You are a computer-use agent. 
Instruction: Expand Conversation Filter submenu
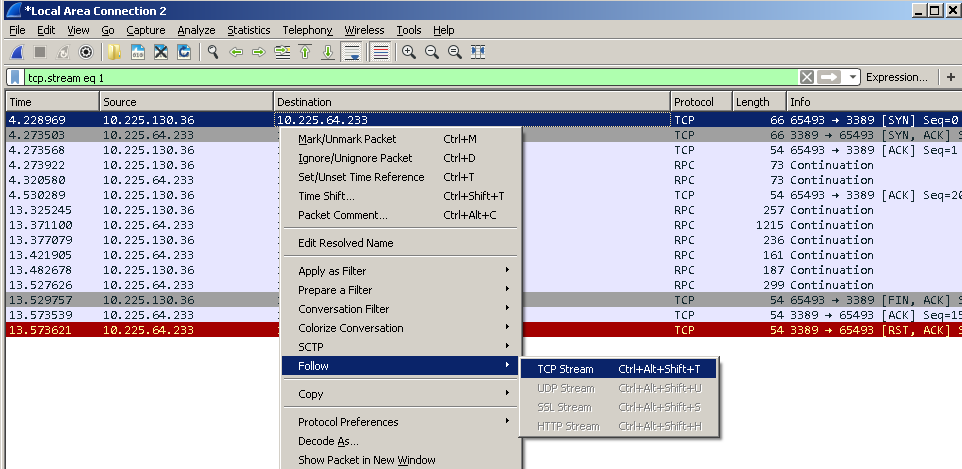(401, 309)
